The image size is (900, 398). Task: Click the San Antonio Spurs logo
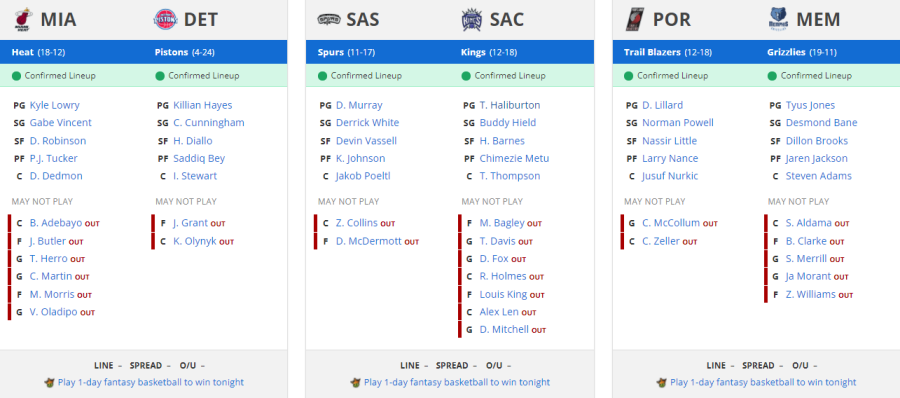pyautogui.click(x=329, y=20)
